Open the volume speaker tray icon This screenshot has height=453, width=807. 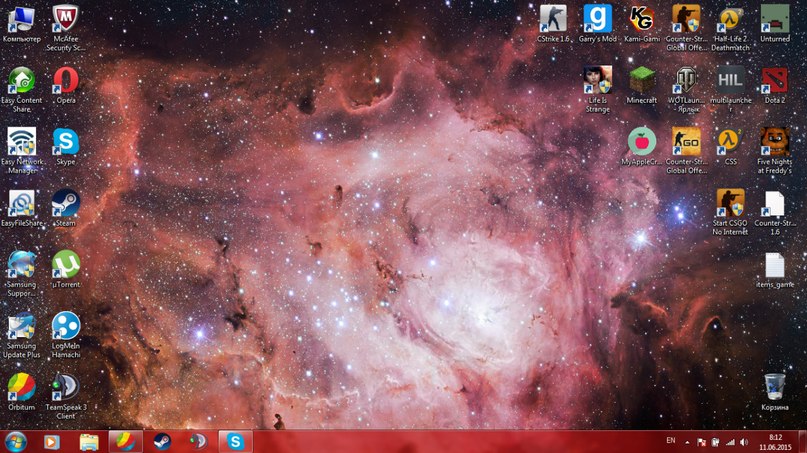[744, 442]
